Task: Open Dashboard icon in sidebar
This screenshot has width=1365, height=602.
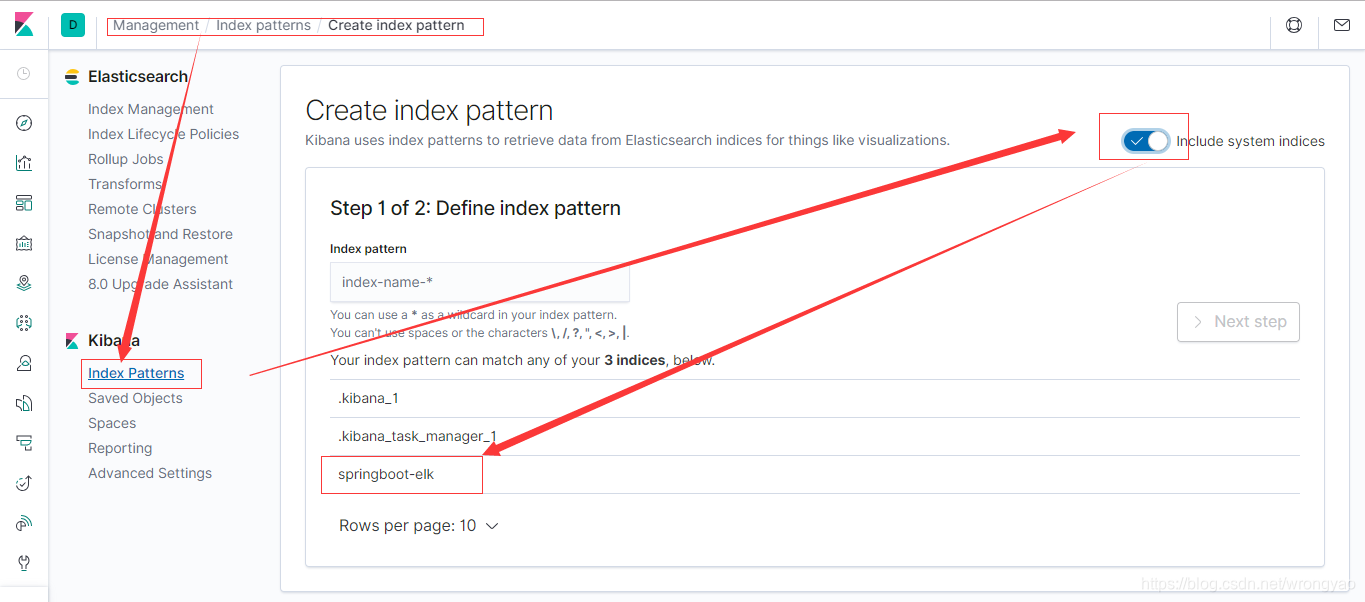Action: coord(24,203)
